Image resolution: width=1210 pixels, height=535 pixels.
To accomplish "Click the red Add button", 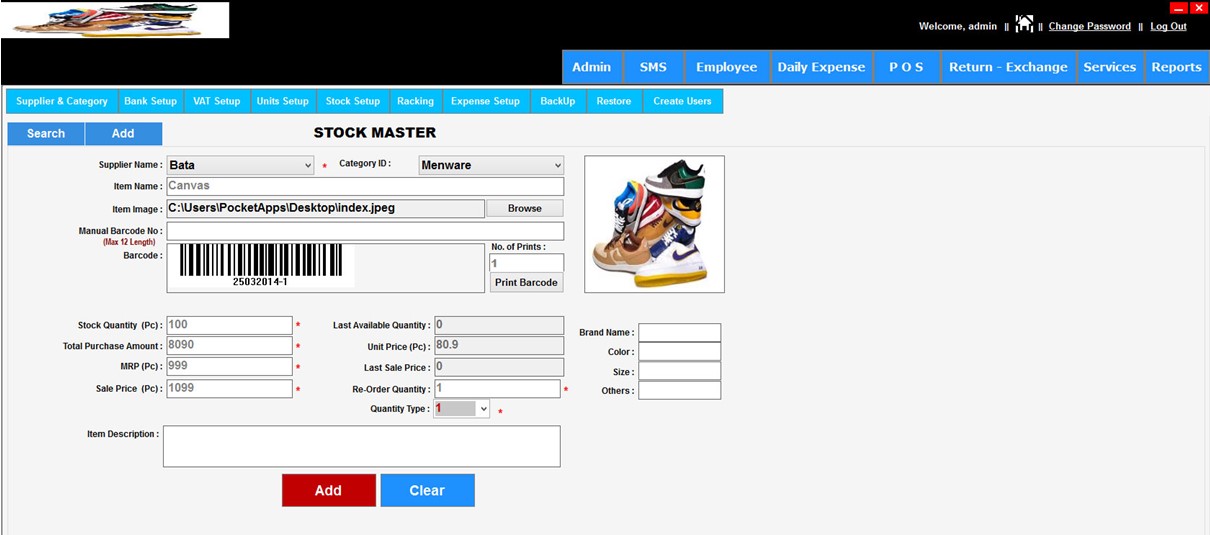I will tap(329, 490).
